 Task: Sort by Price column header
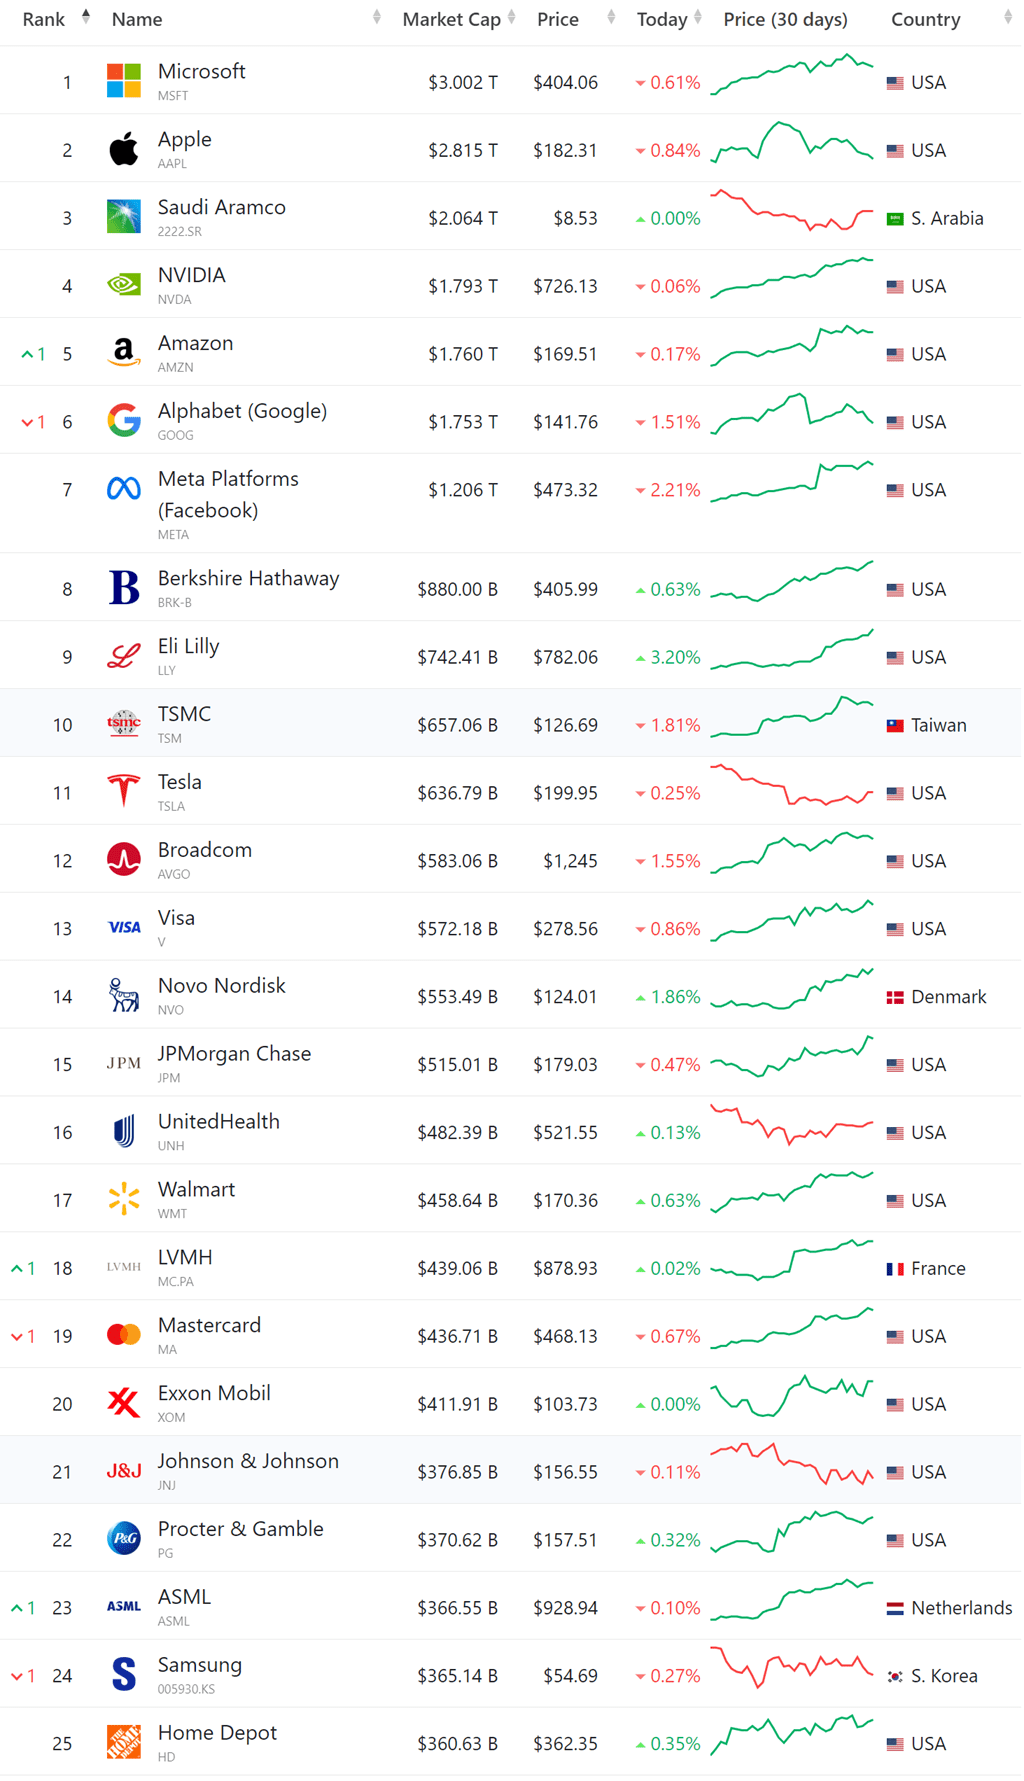[558, 19]
